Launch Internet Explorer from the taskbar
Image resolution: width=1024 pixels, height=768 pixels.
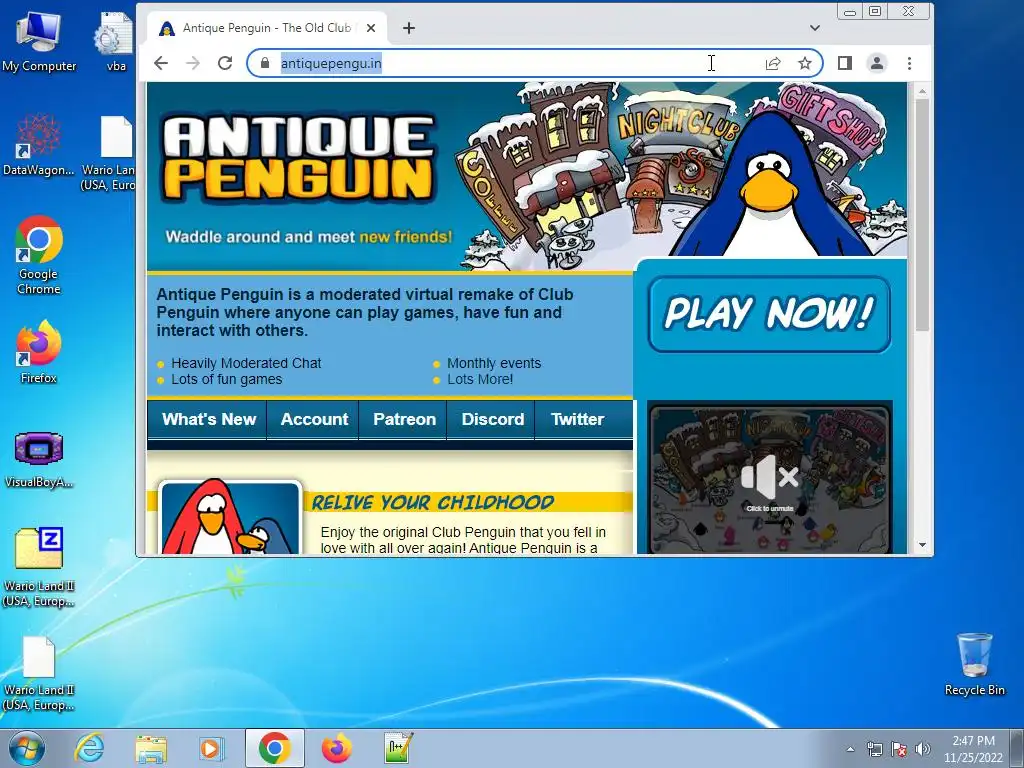(x=89, y=748)
